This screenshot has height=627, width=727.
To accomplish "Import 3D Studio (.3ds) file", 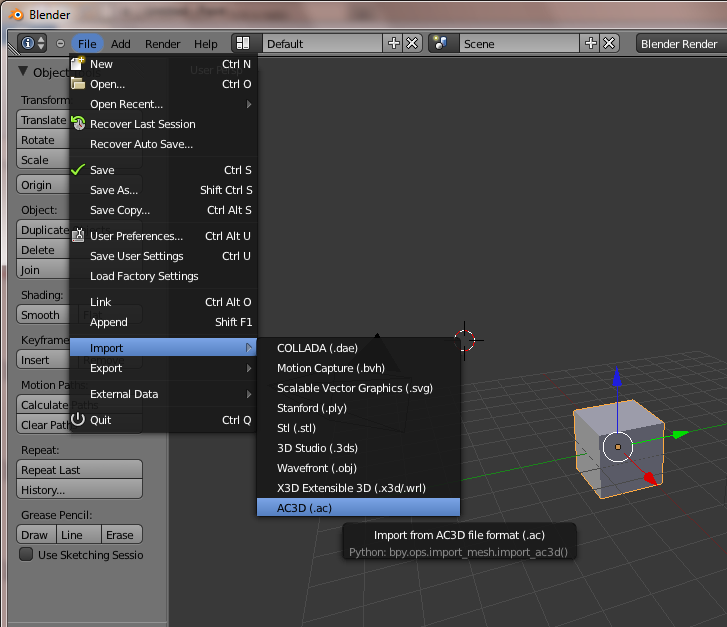I will tap(358, 448).
